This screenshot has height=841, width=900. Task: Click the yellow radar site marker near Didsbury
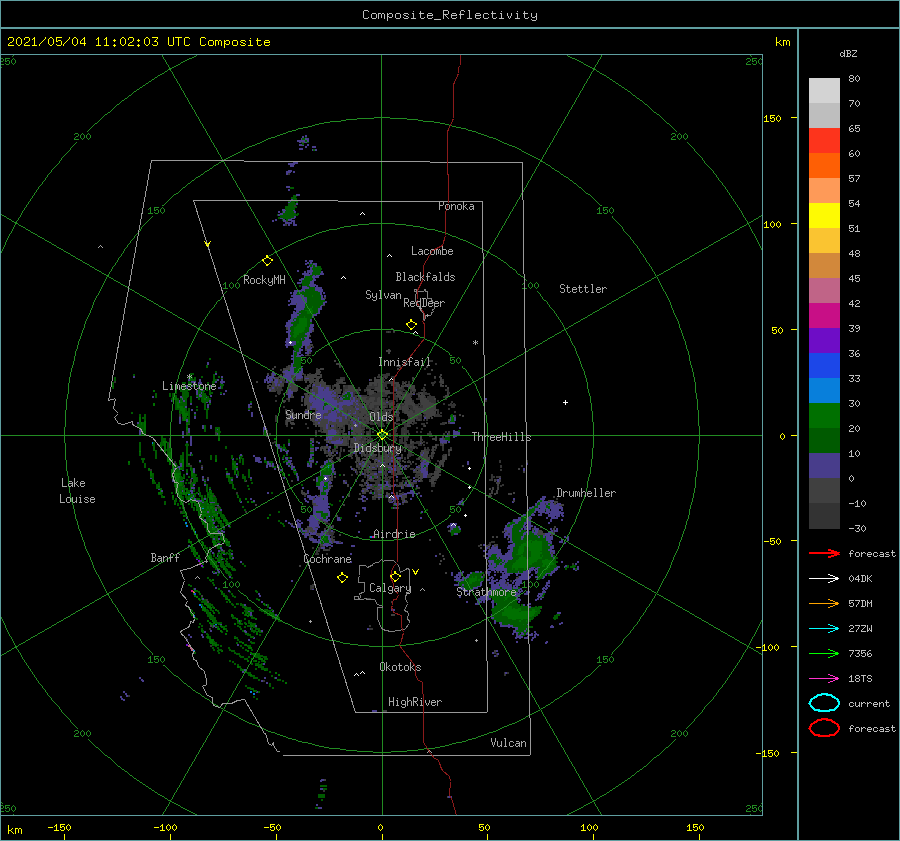(382, 435)
